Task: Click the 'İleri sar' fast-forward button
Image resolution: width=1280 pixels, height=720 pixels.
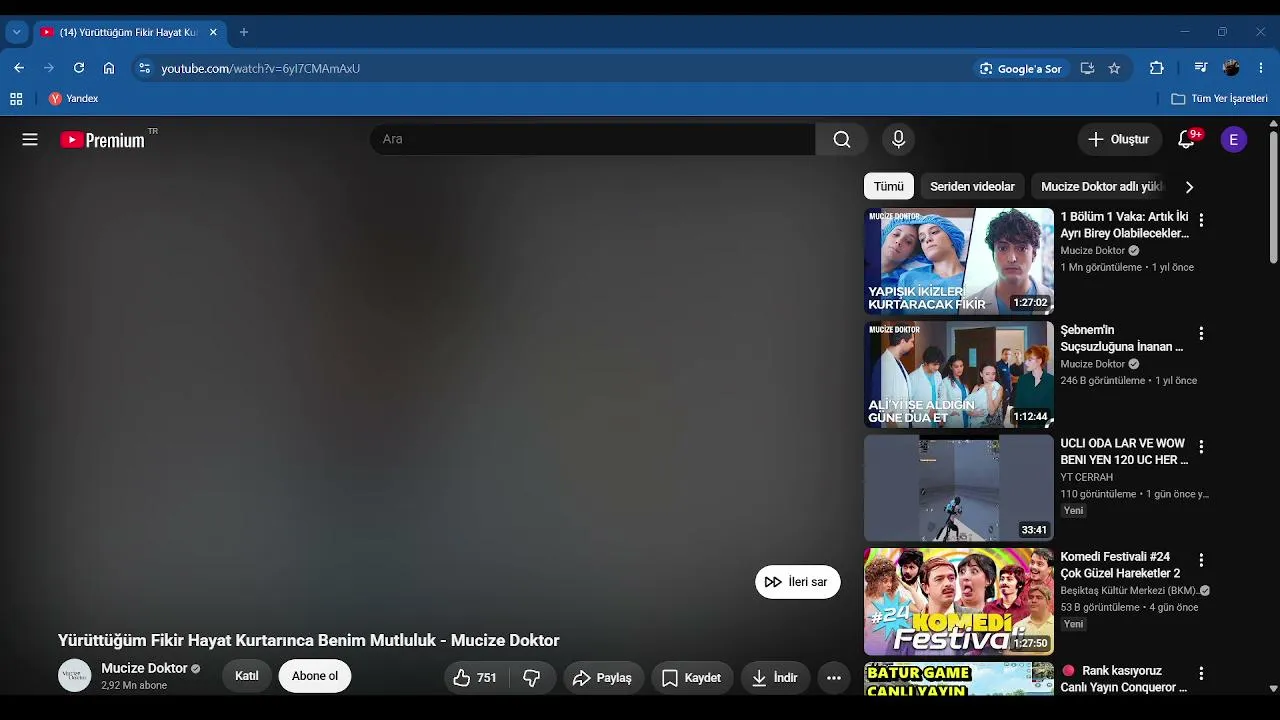Action: 798,582
